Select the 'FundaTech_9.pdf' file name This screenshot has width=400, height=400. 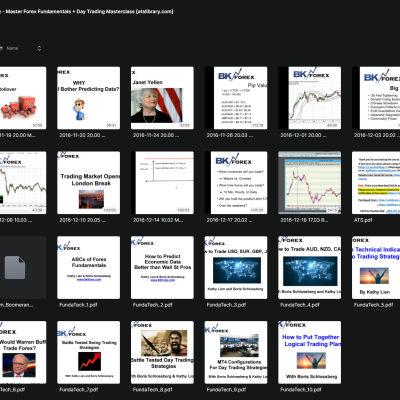(x=226, y=390)
